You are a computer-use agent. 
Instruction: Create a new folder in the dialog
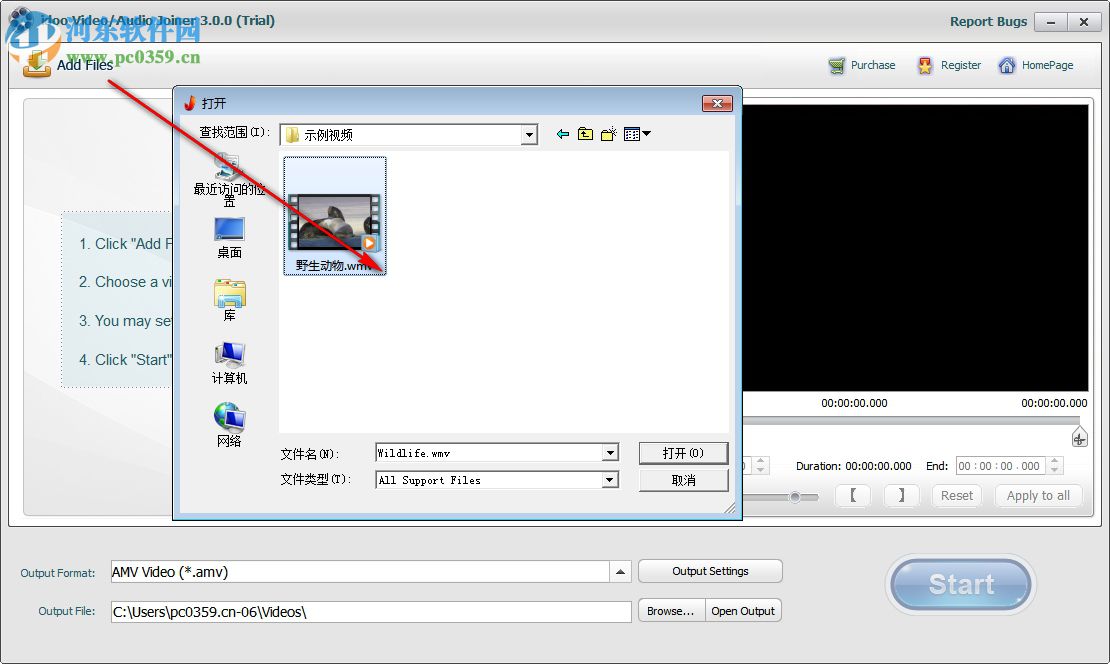coord(608,133)
